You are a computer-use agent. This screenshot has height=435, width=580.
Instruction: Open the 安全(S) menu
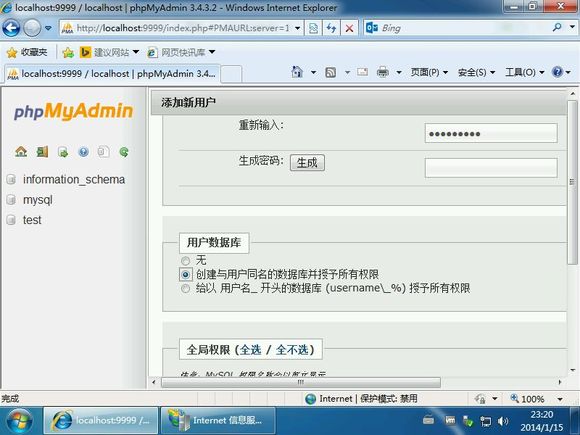(x=476, y=72)
